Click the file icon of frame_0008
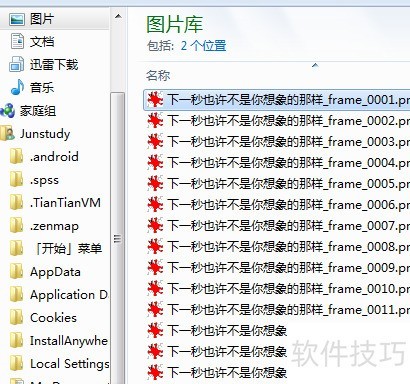This screenshot has width=410, height=384. (x=155, y=247)
